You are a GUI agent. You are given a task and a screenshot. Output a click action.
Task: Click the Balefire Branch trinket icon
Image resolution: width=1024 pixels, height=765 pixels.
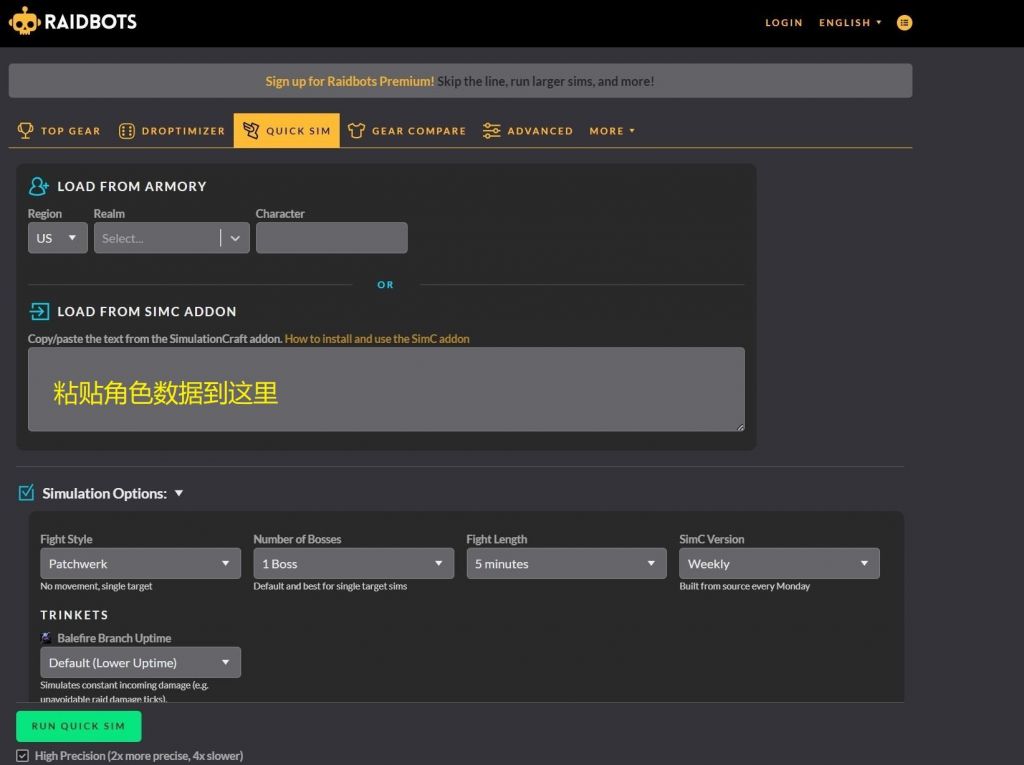[45, 638]
